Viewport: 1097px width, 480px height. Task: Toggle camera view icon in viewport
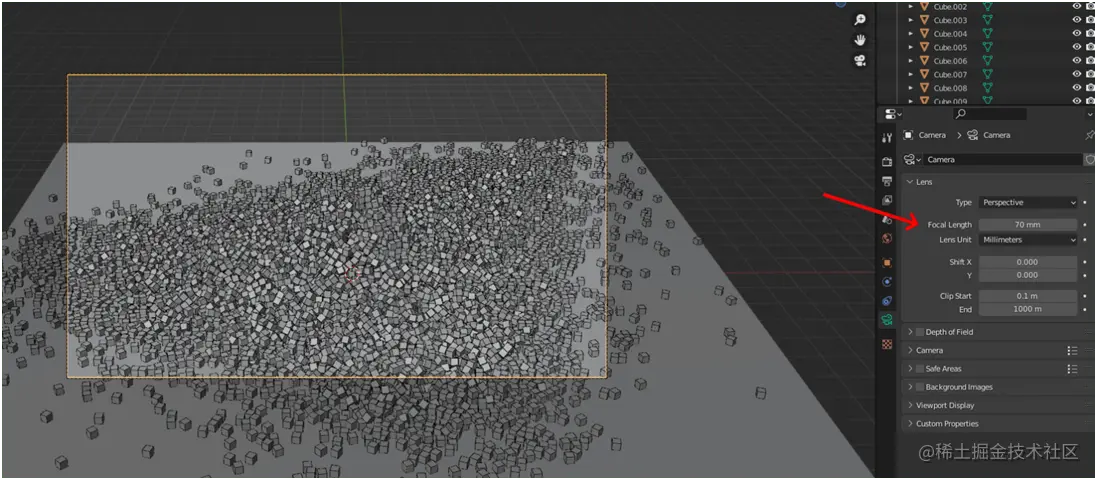pyautogui.click(x=860, y=60)
